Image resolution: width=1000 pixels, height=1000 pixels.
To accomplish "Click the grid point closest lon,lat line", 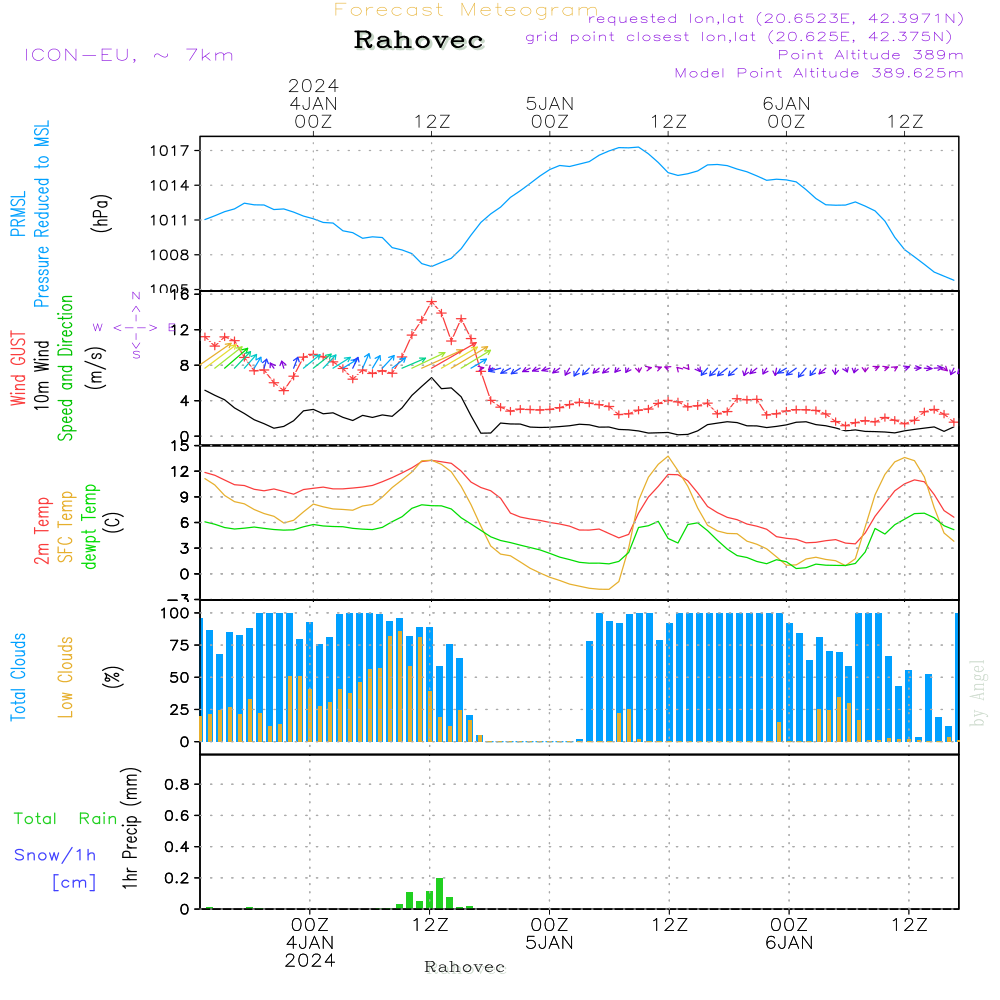I will click(739, 36).
